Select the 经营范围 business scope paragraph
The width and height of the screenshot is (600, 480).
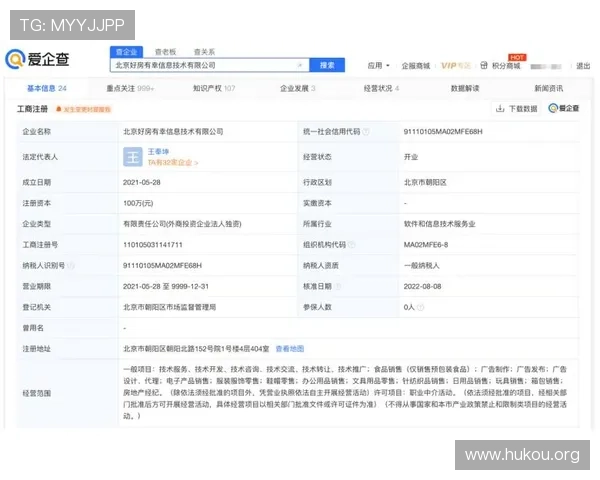pos(345,392)
